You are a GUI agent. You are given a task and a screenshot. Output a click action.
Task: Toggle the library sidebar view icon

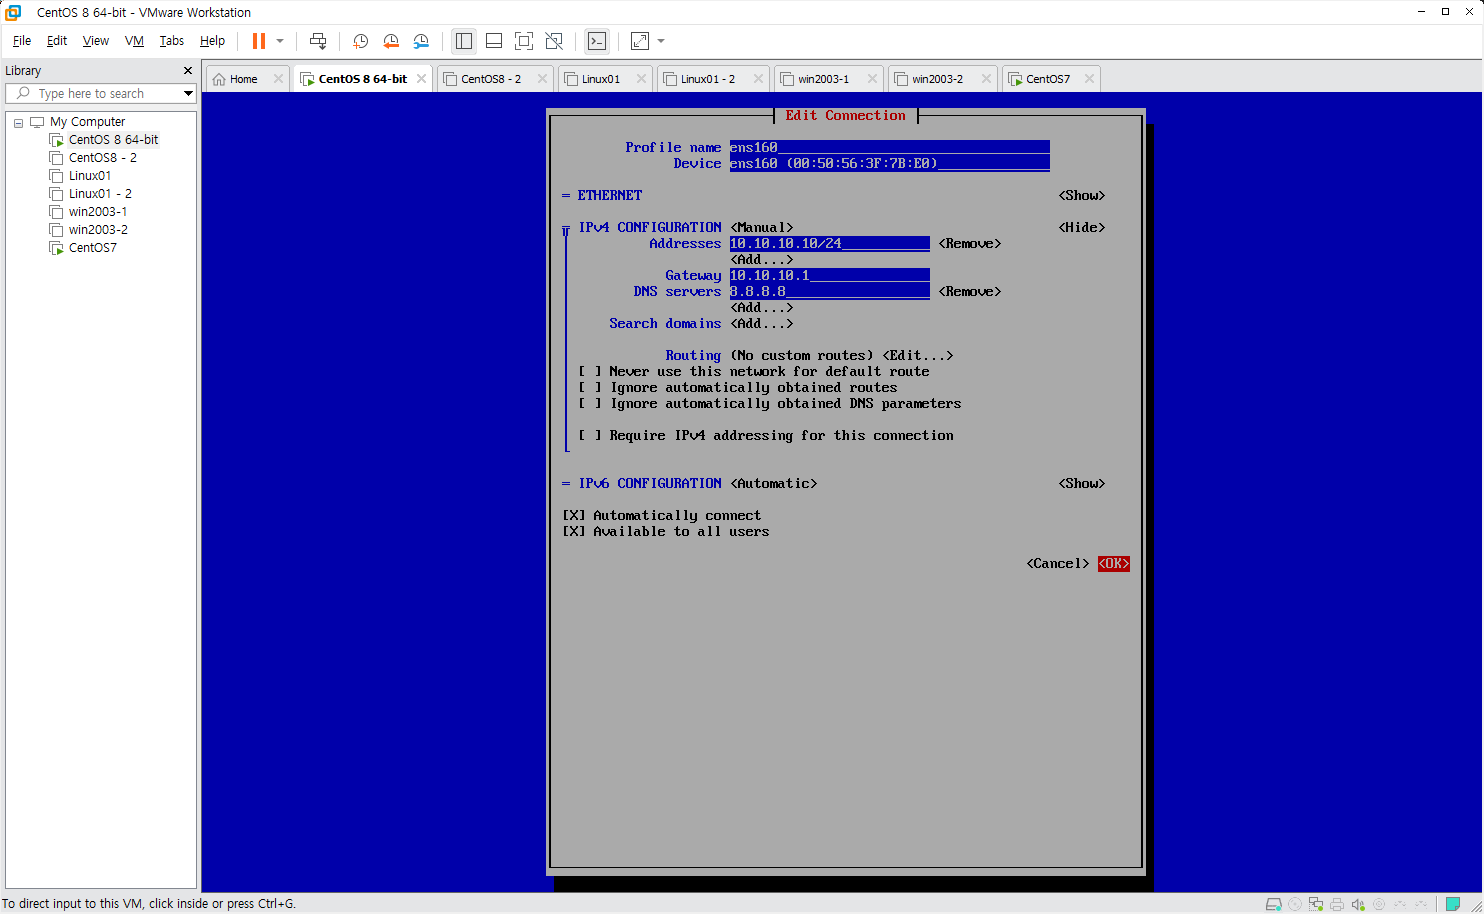464,41
